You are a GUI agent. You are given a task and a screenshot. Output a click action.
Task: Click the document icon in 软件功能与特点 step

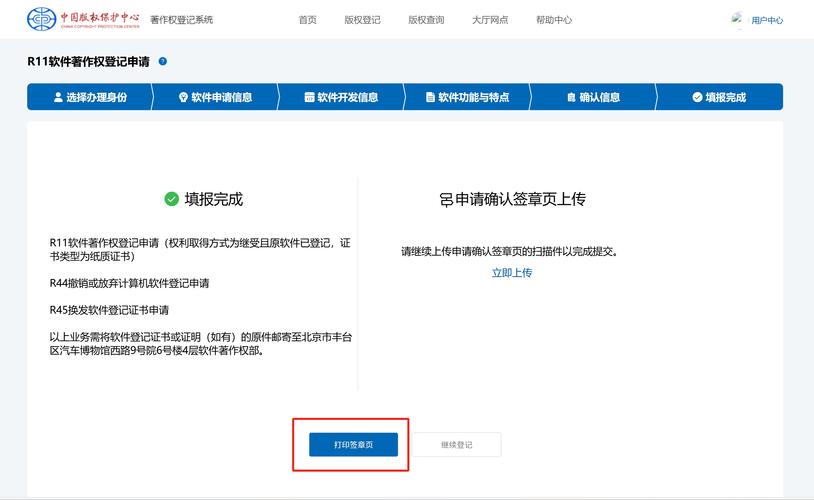pyautogui.click(x=430, y=97)
